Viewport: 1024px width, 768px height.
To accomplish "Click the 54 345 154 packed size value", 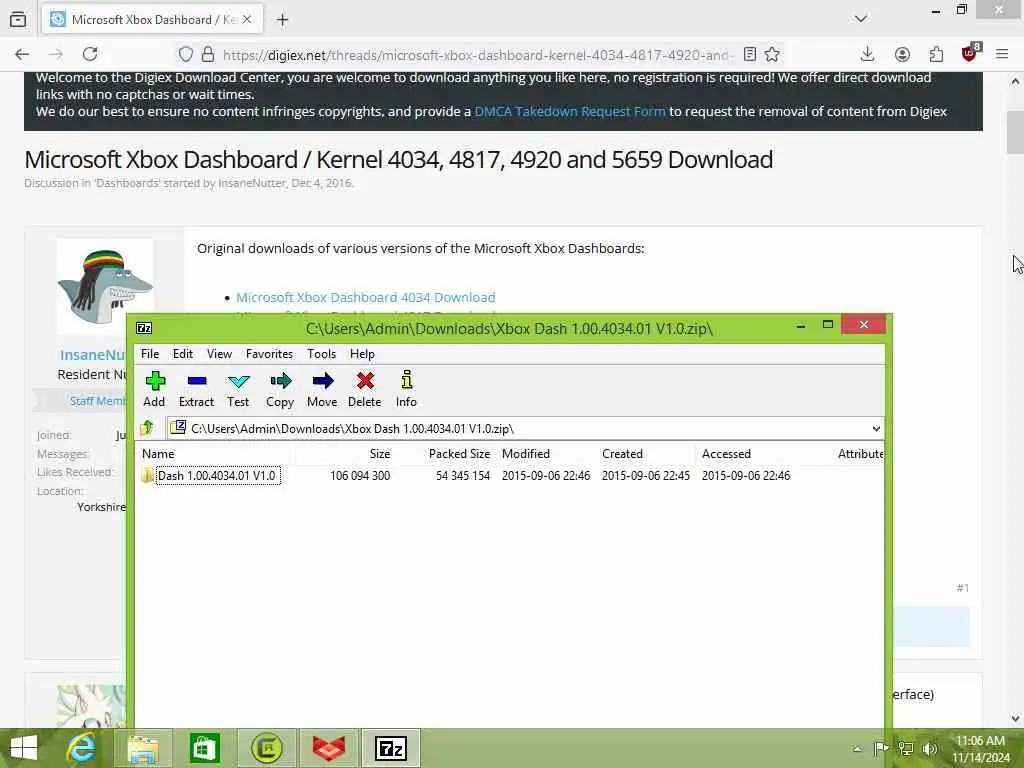I will pyautogui.click(x=463, y=475).
